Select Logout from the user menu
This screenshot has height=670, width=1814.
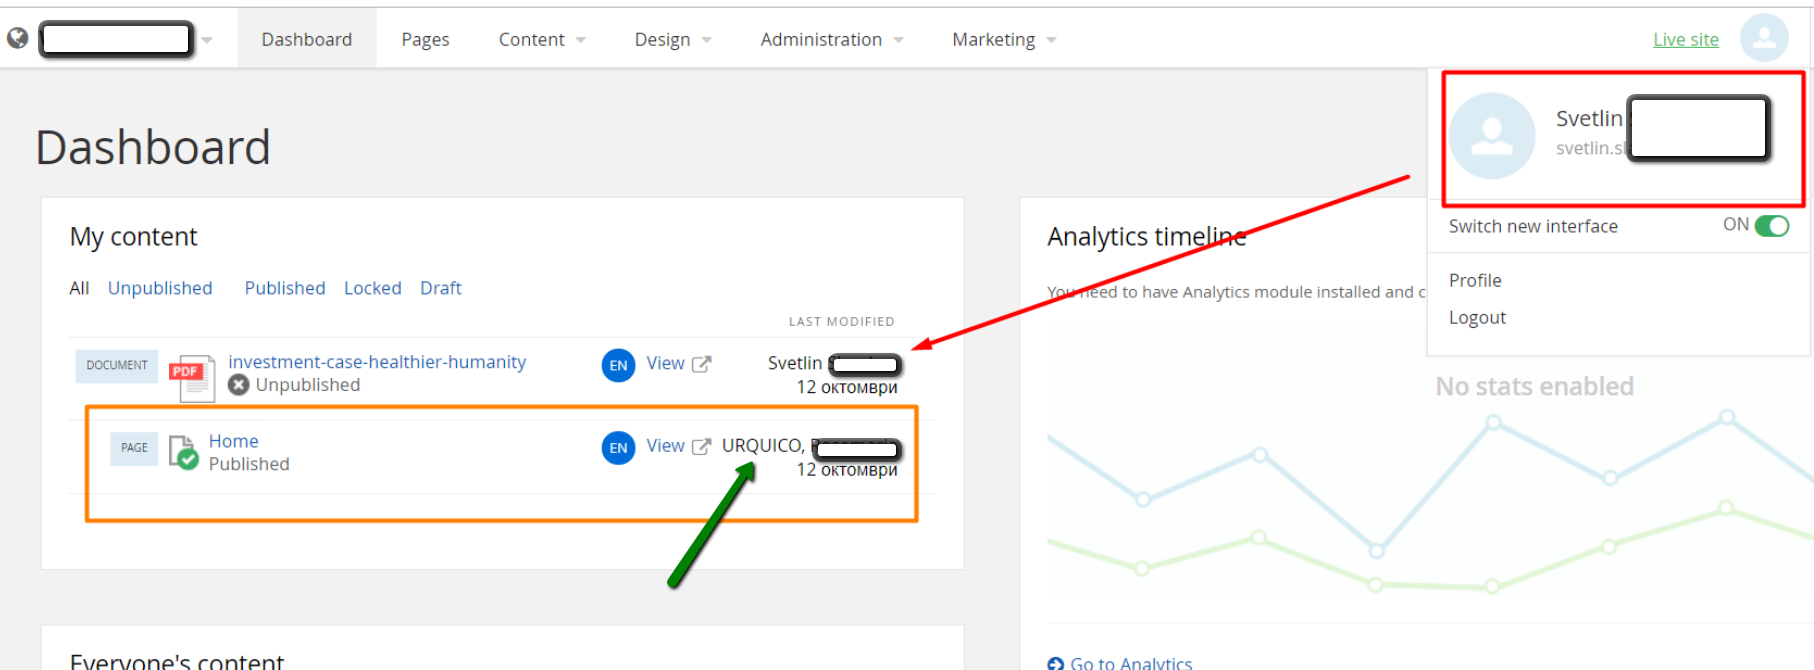click(1477, 317)
